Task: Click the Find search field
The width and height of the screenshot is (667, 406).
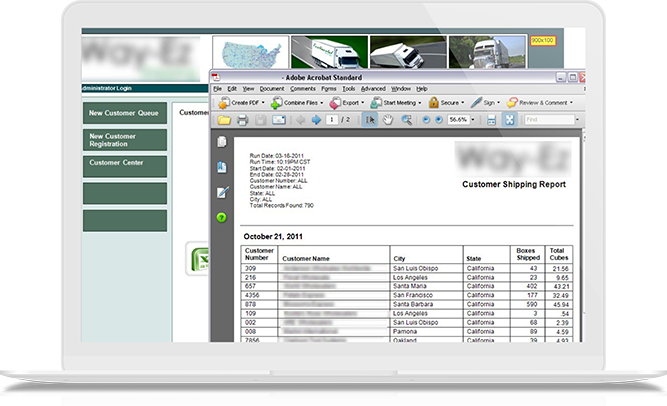Action: click(x=549, y=120)
